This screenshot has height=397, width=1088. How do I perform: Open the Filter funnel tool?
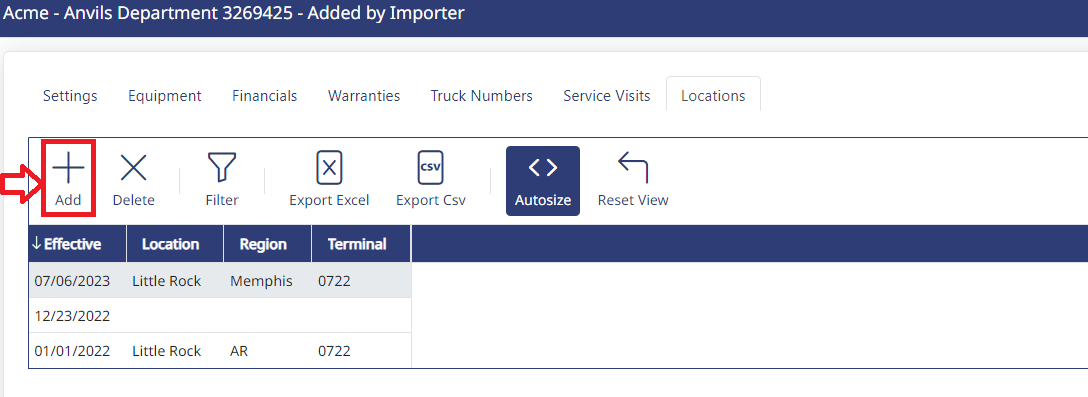pyautogui.click(x=222, y=168)
